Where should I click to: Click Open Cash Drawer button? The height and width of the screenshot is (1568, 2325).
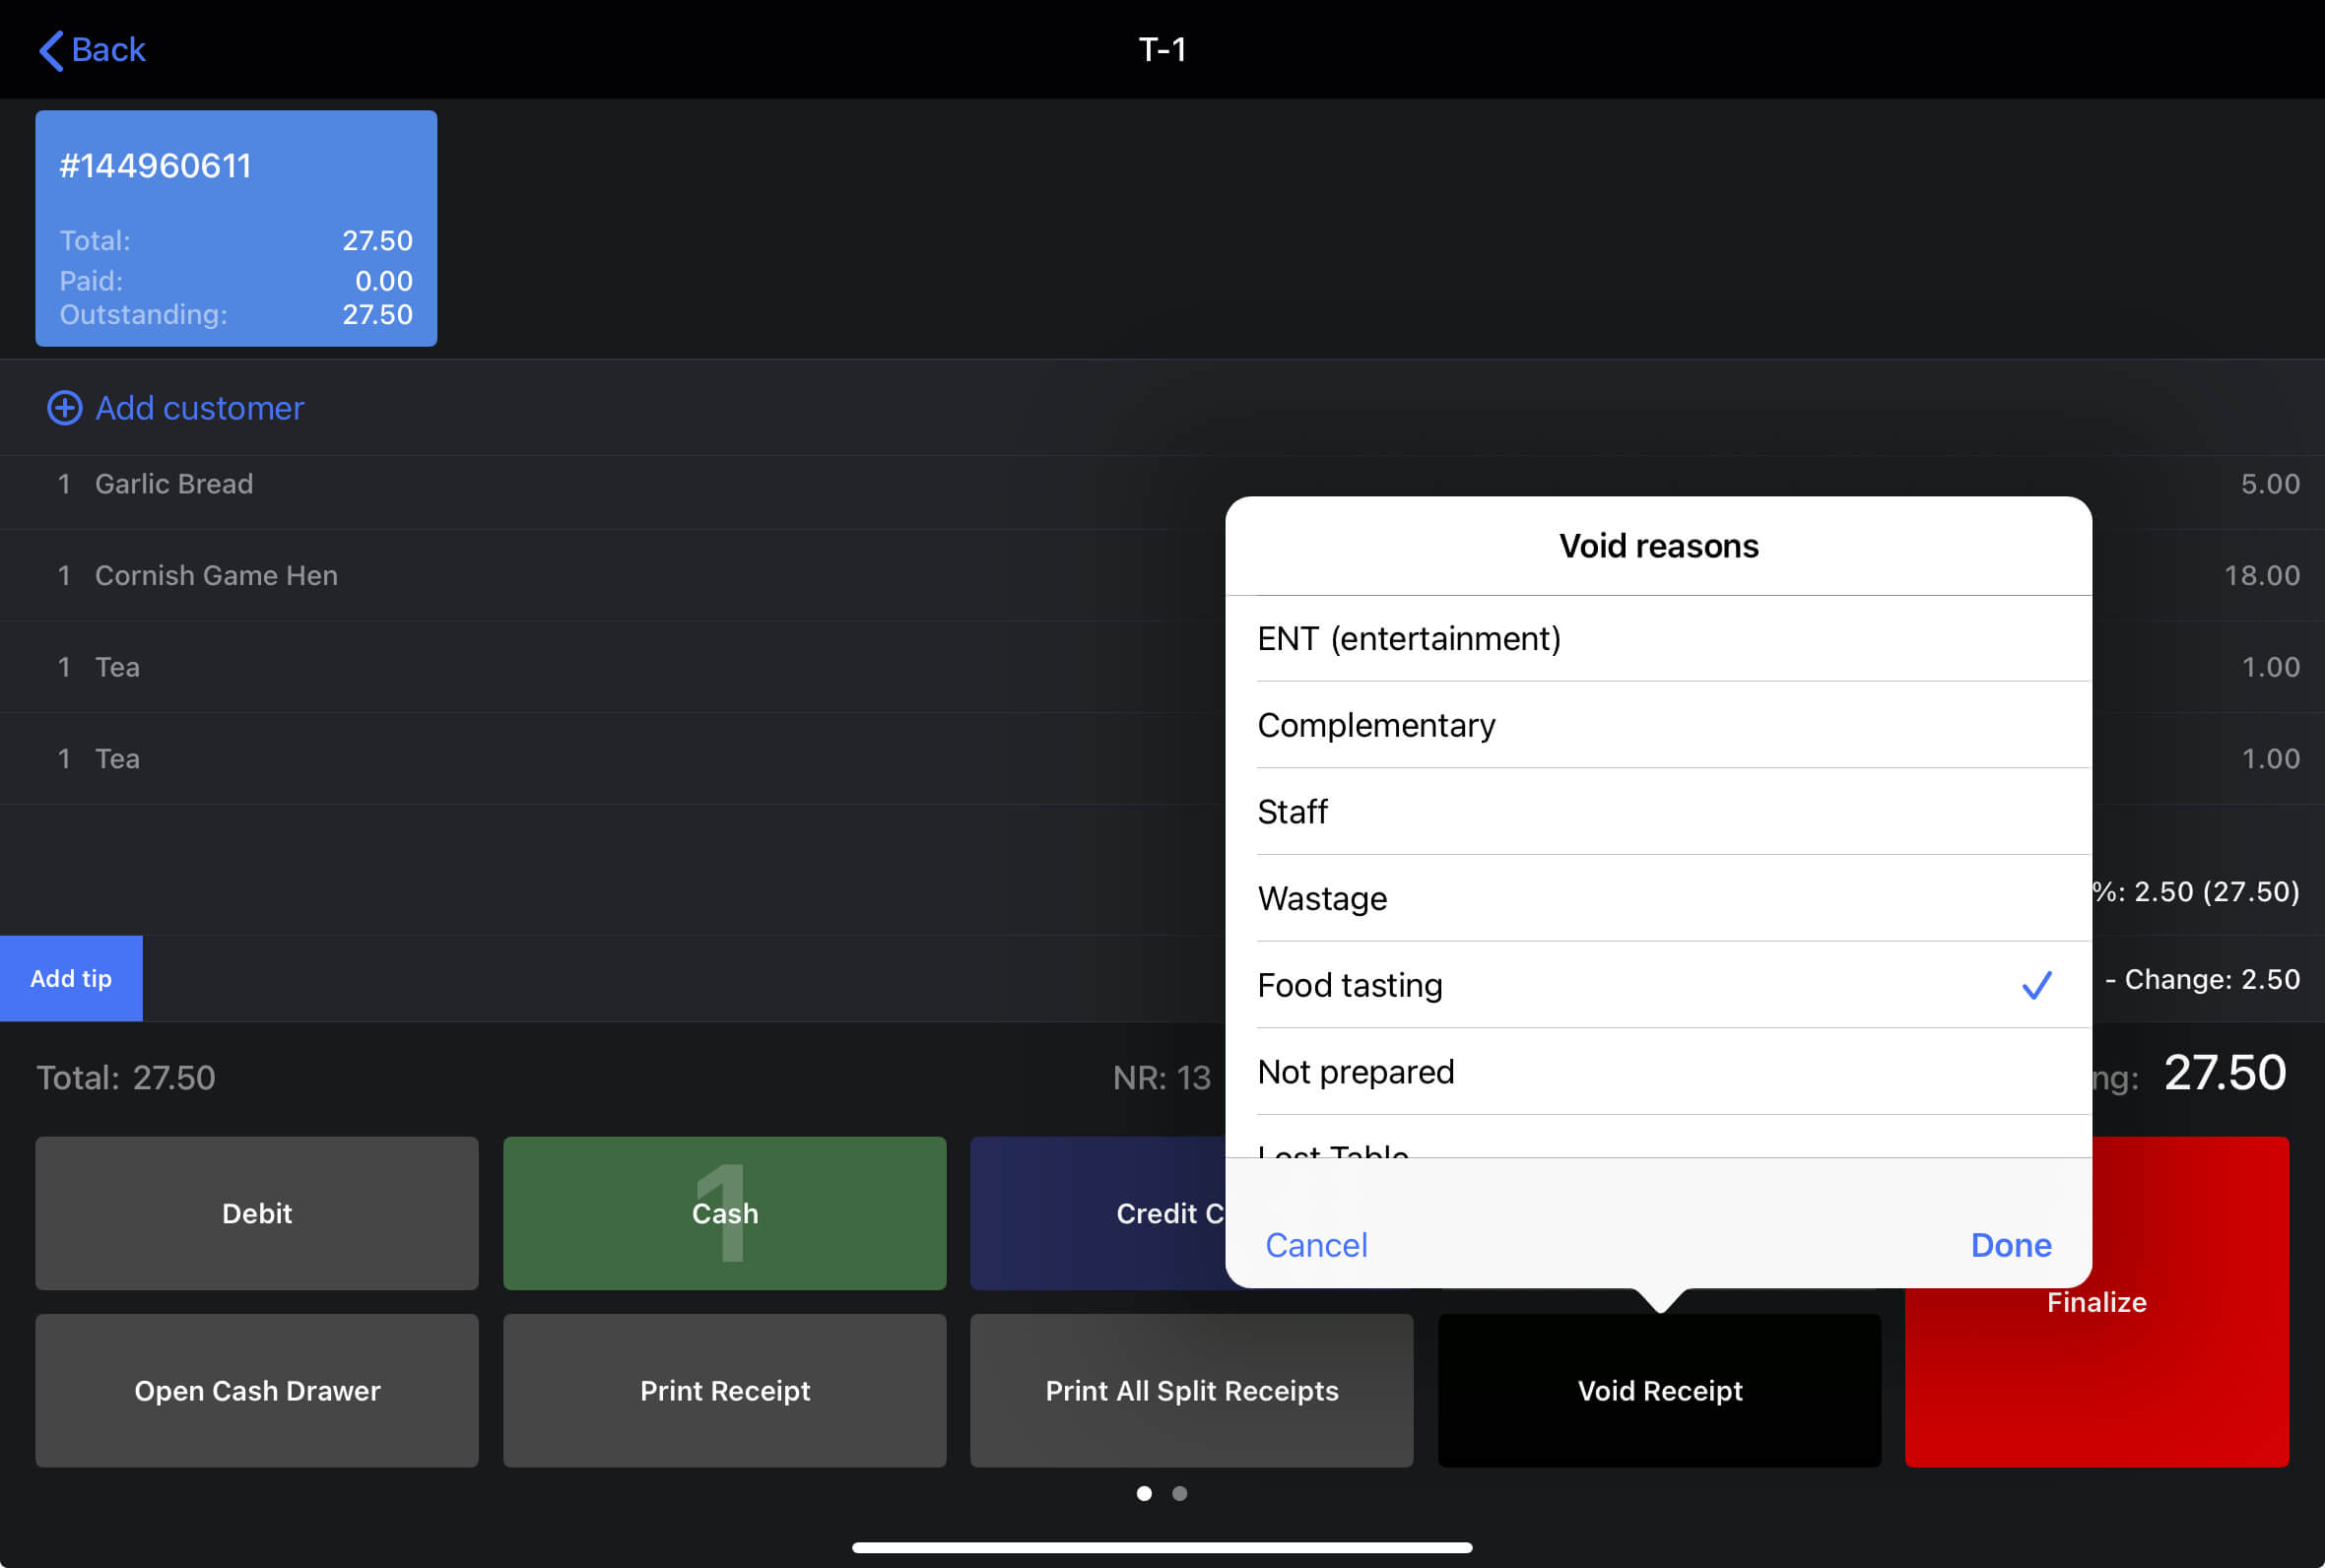[257, 1391]
